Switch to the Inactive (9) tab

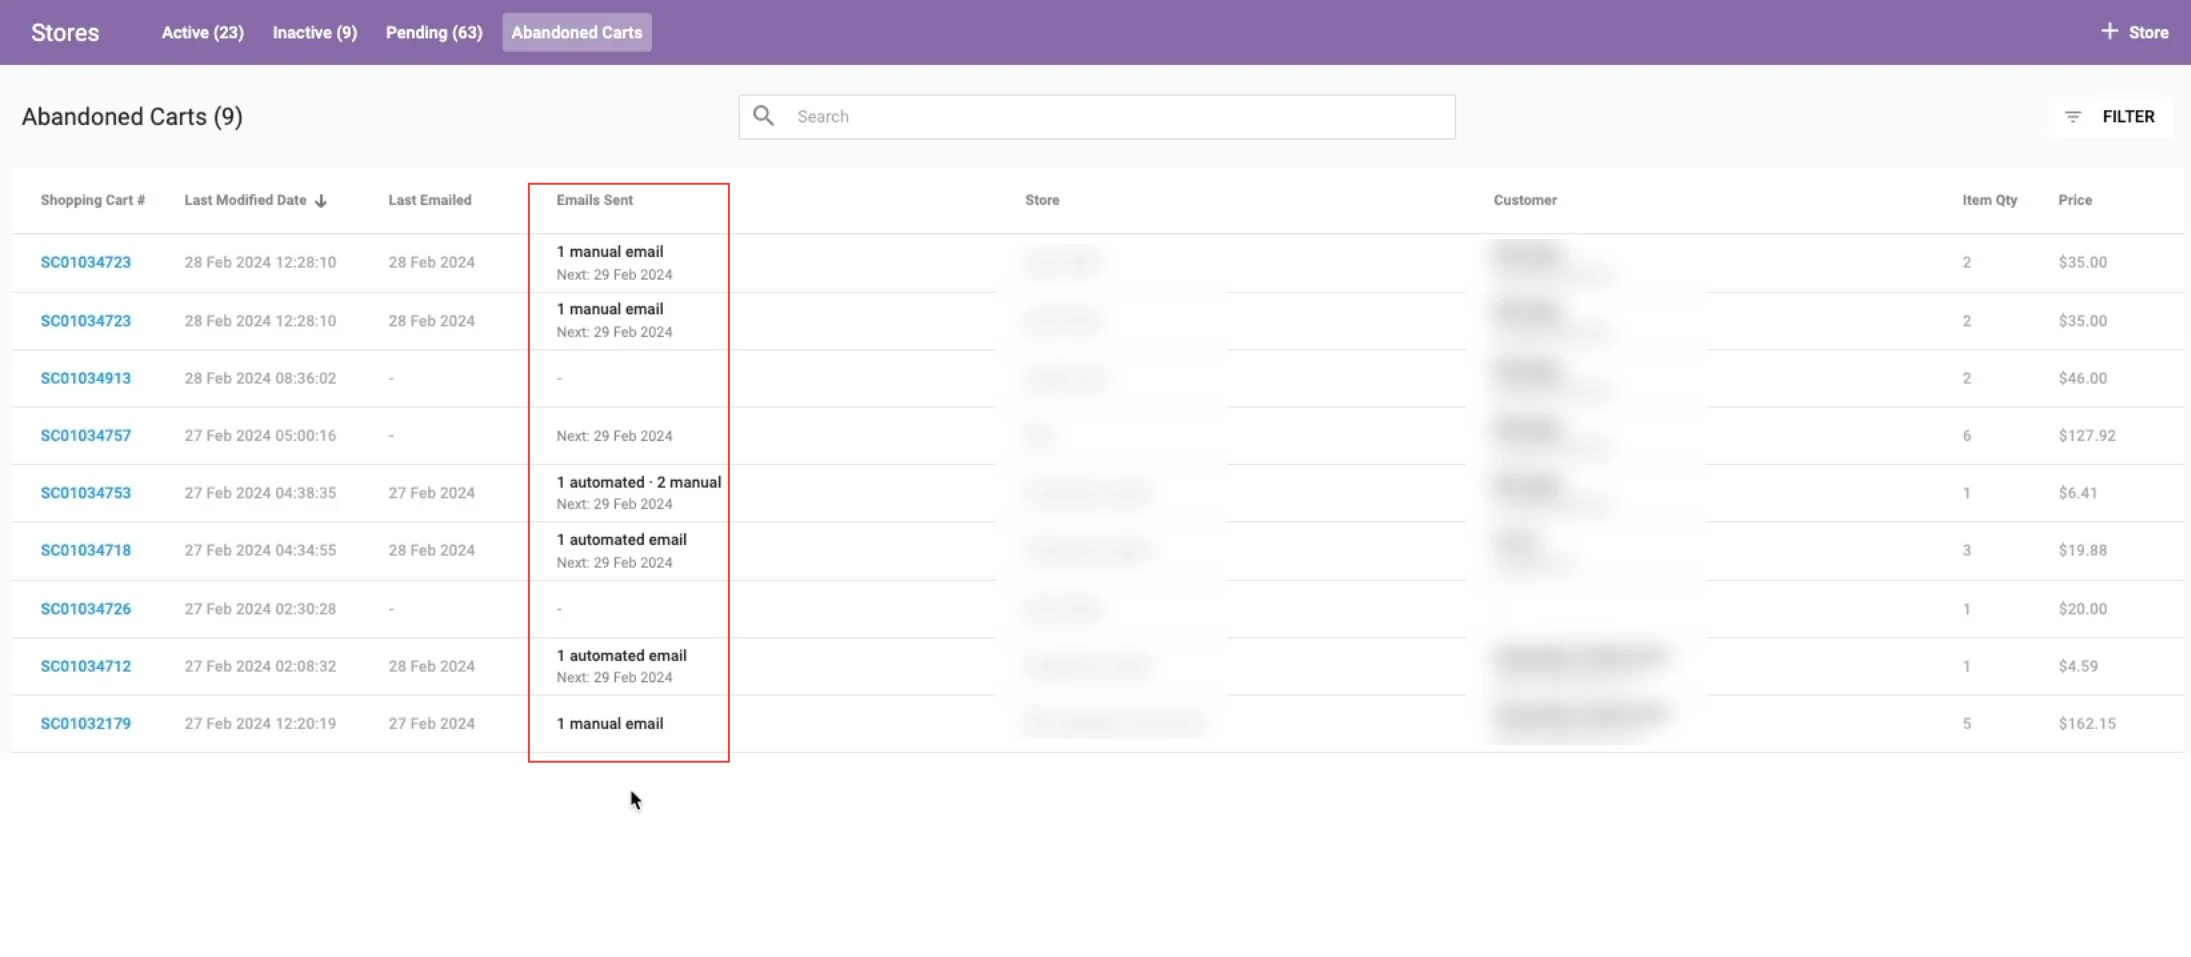coord(314,32)
